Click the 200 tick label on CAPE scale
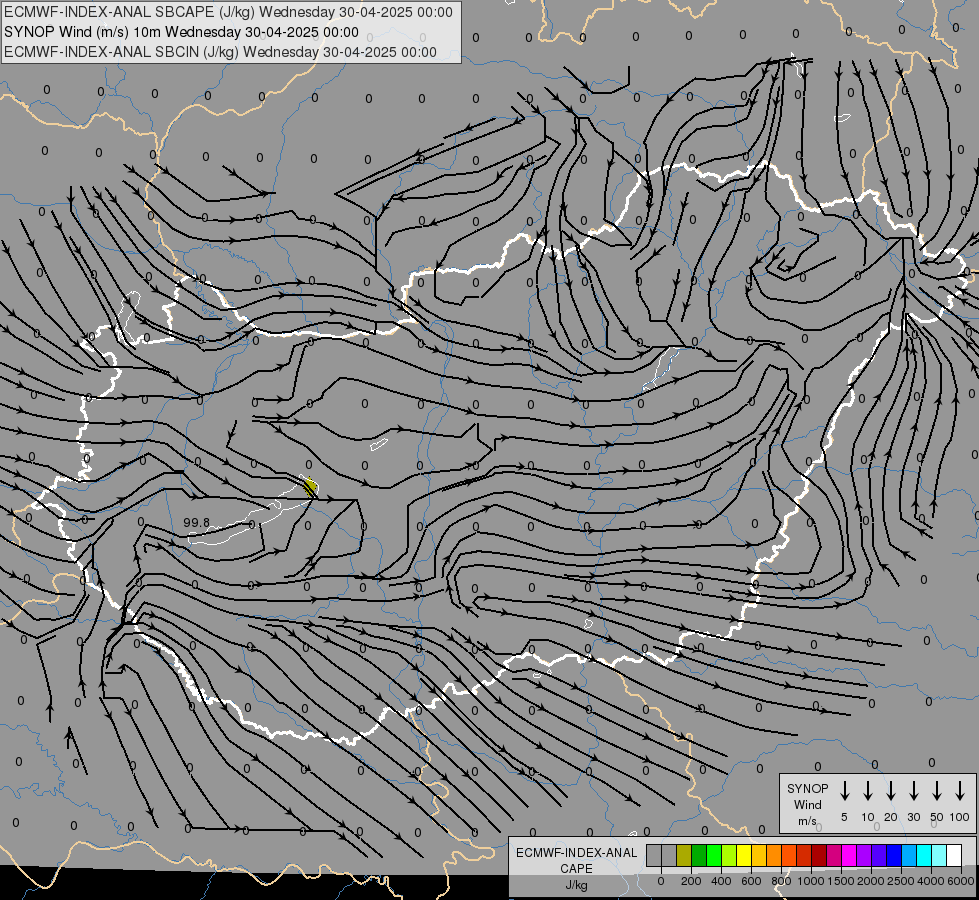Viewport: 979px width, 900px height. 691,881
